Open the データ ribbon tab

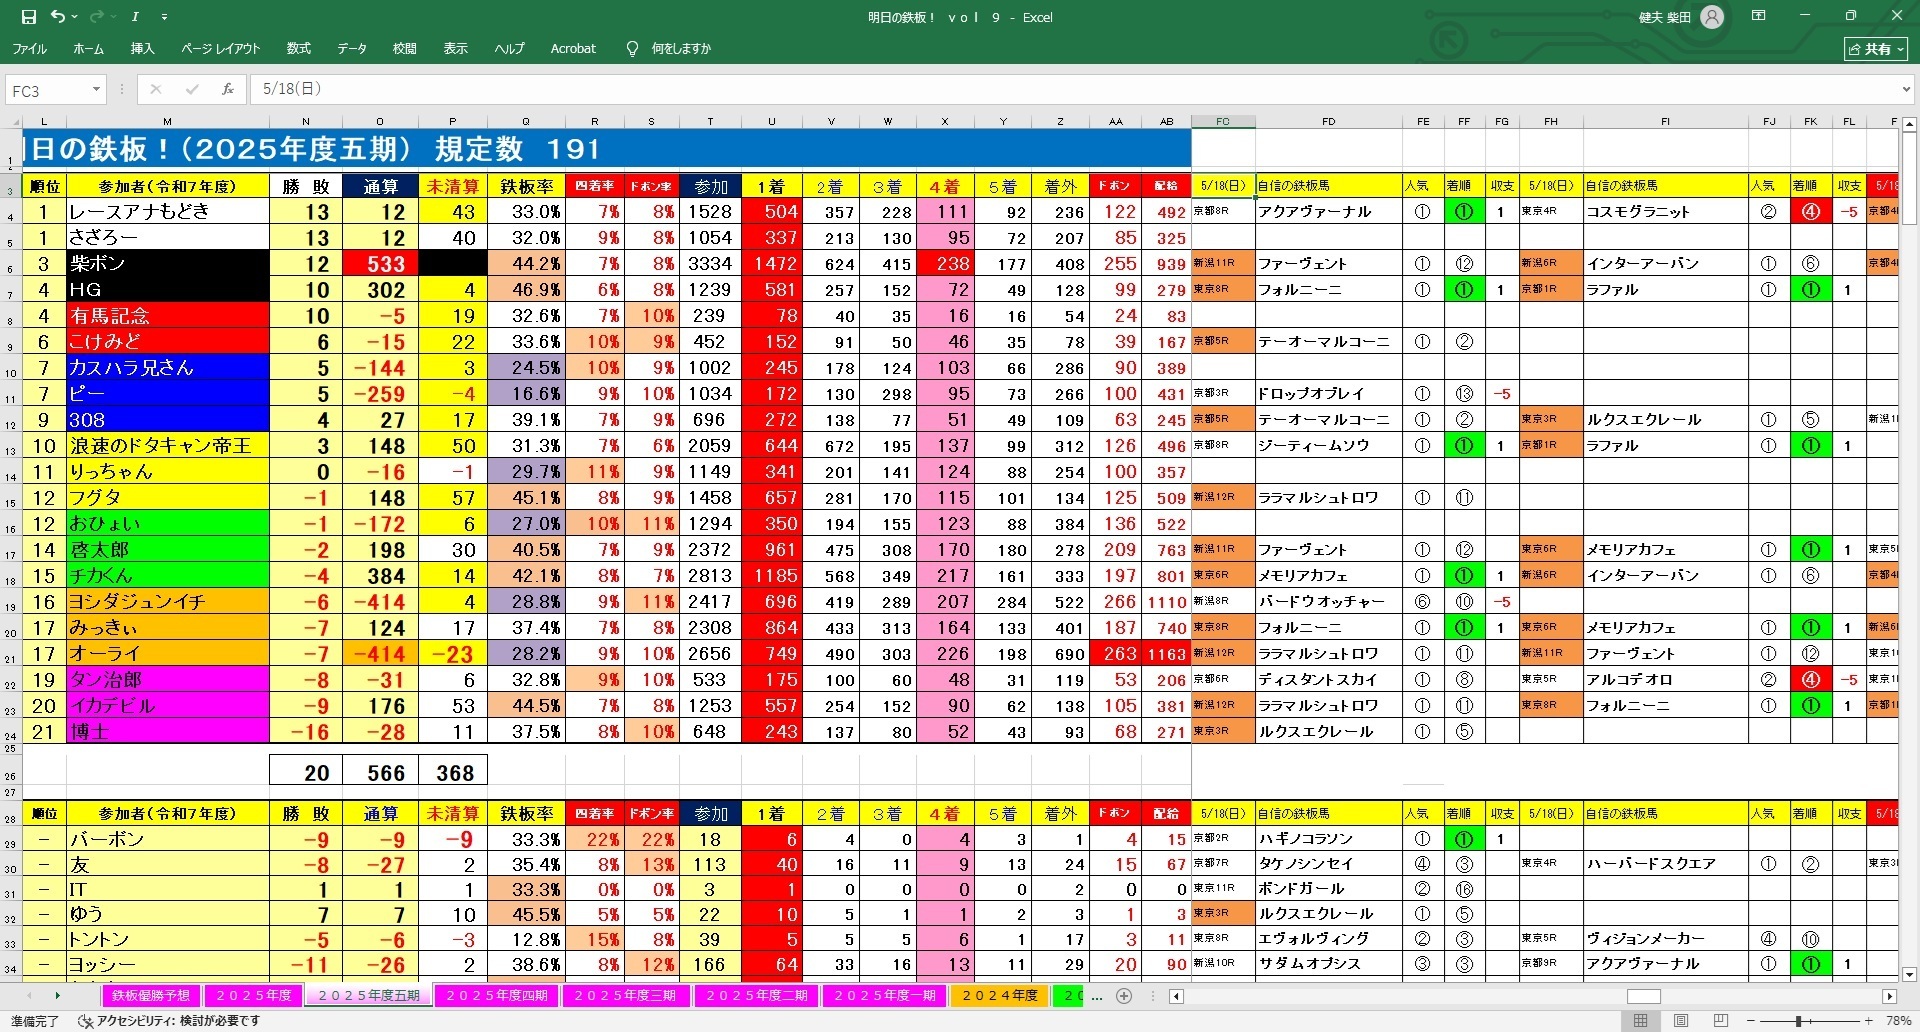[351, 48]
